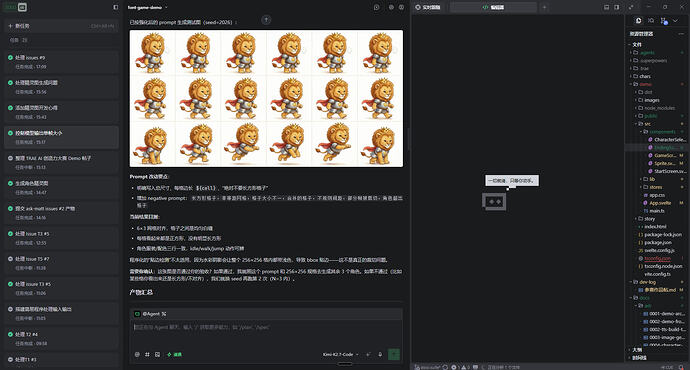The image size is (690, 370).
Task: Open the explorer files icon in right panel
Action: [639, 21]
